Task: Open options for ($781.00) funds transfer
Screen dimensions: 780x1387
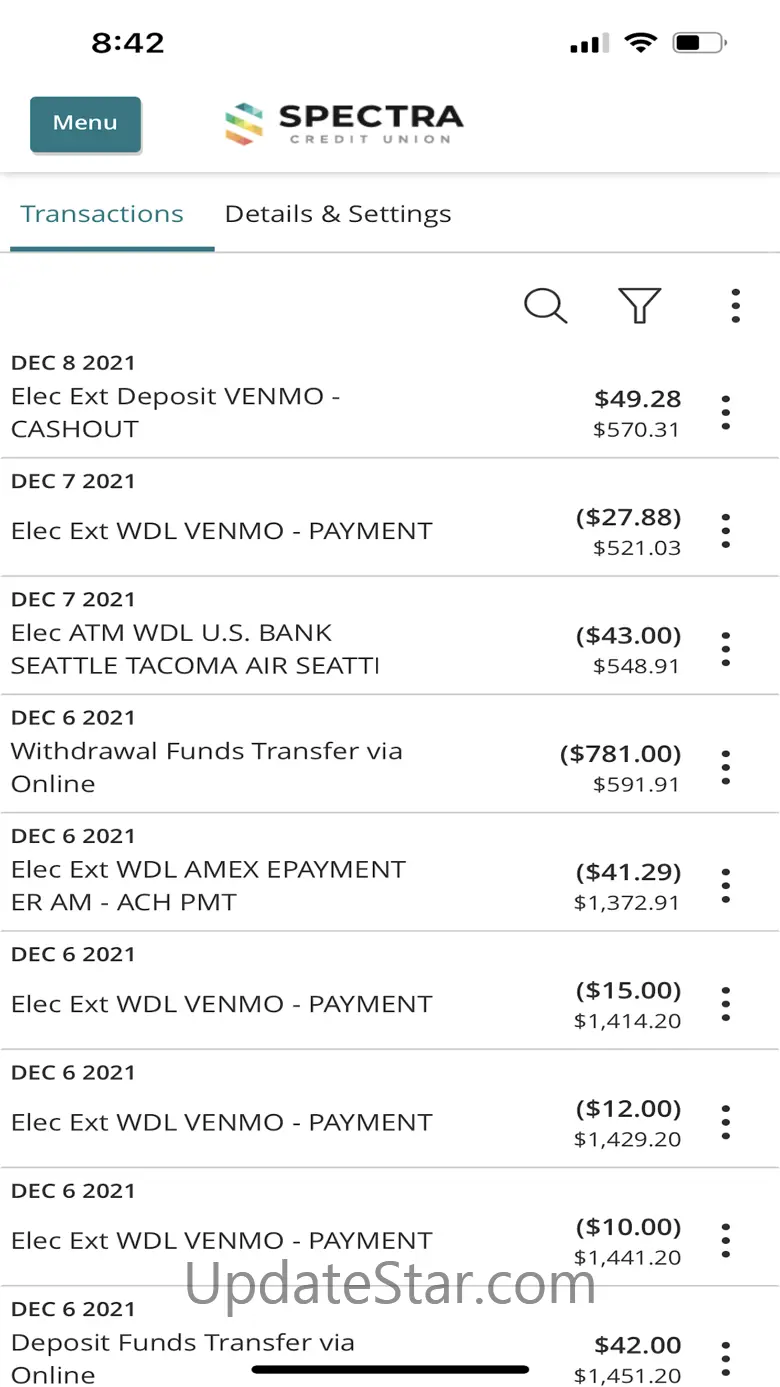Action: coord(726,768)
